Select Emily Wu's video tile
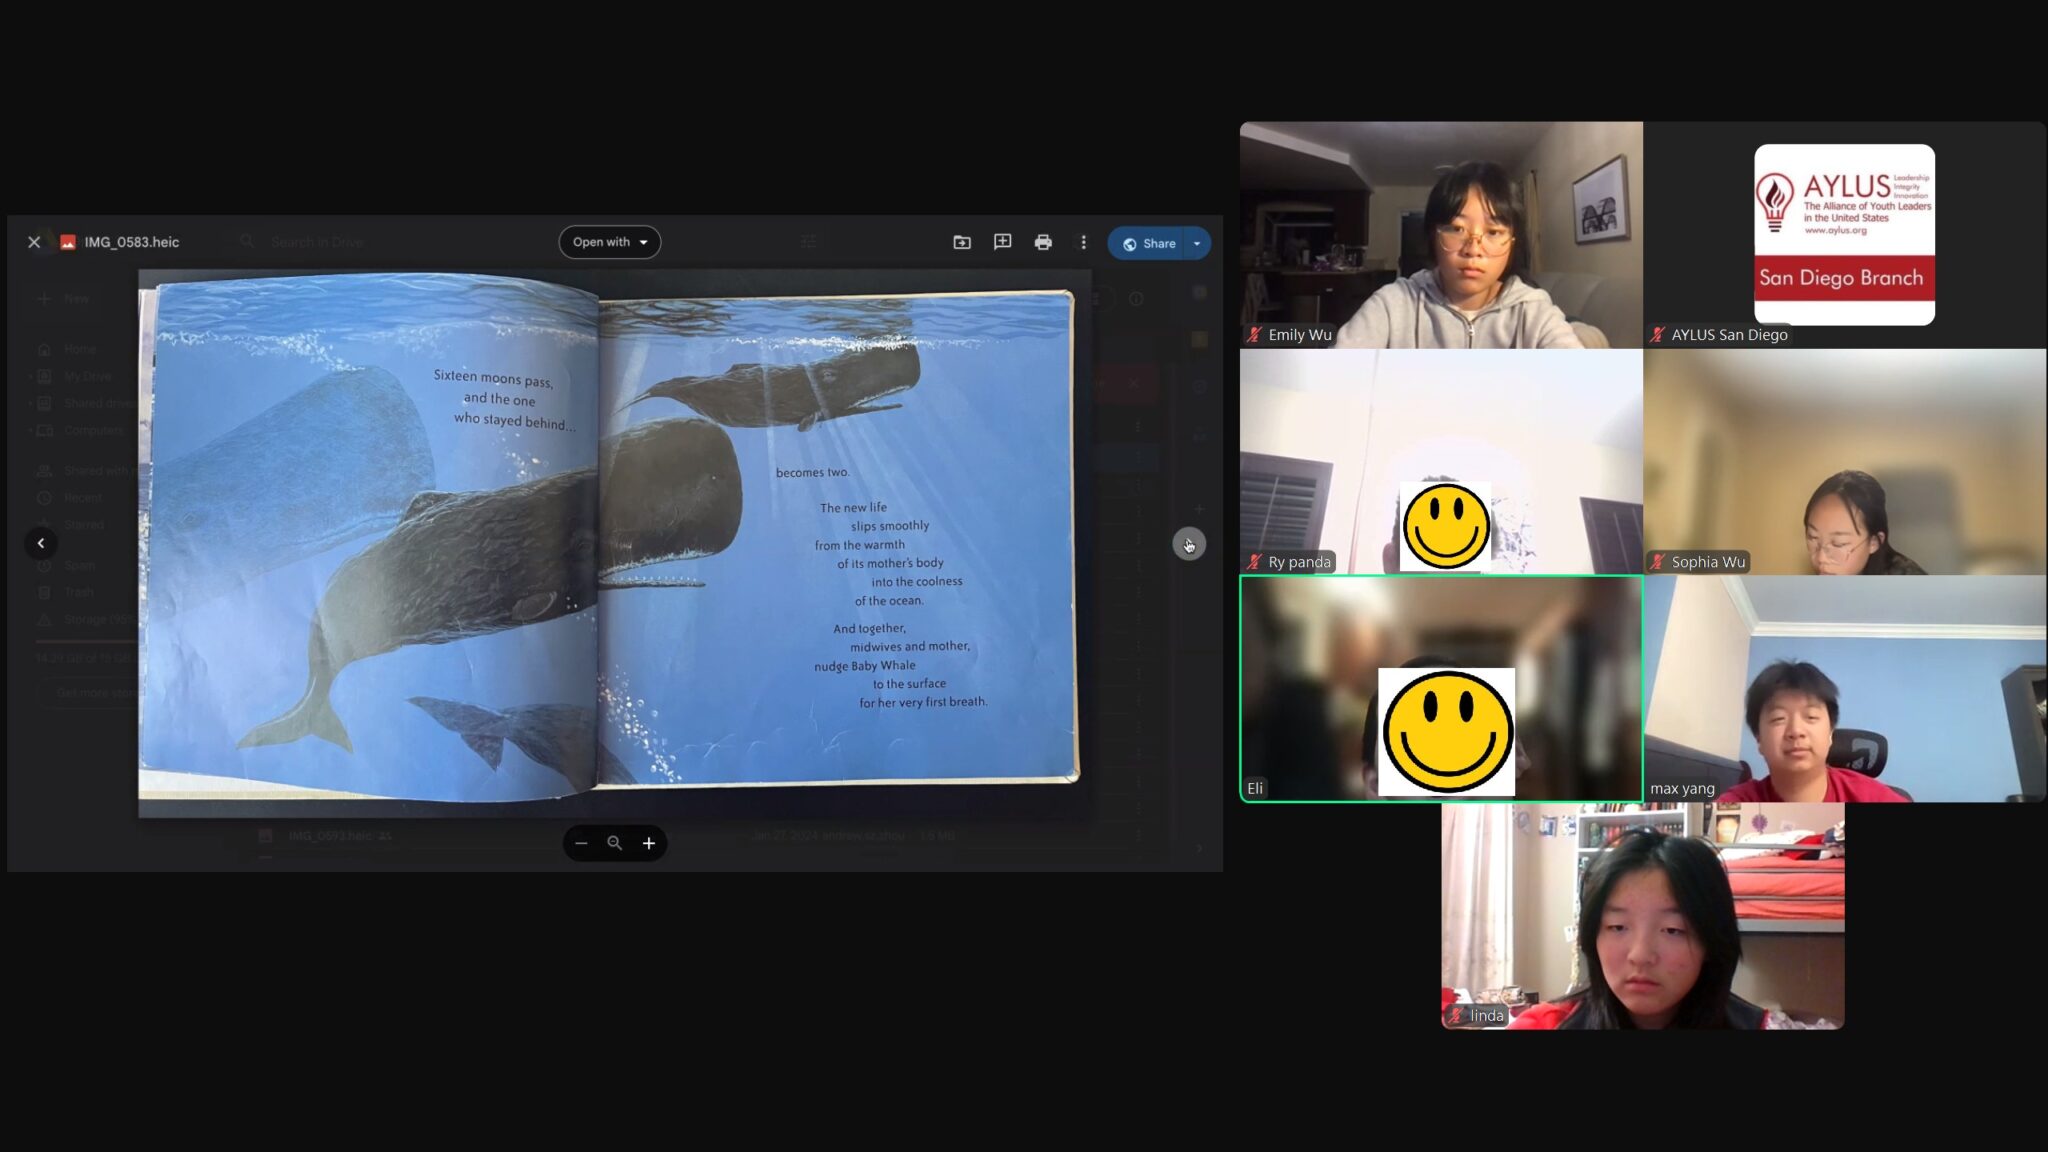This screenshot has height=1152, width=2048. click(1441, 235)
